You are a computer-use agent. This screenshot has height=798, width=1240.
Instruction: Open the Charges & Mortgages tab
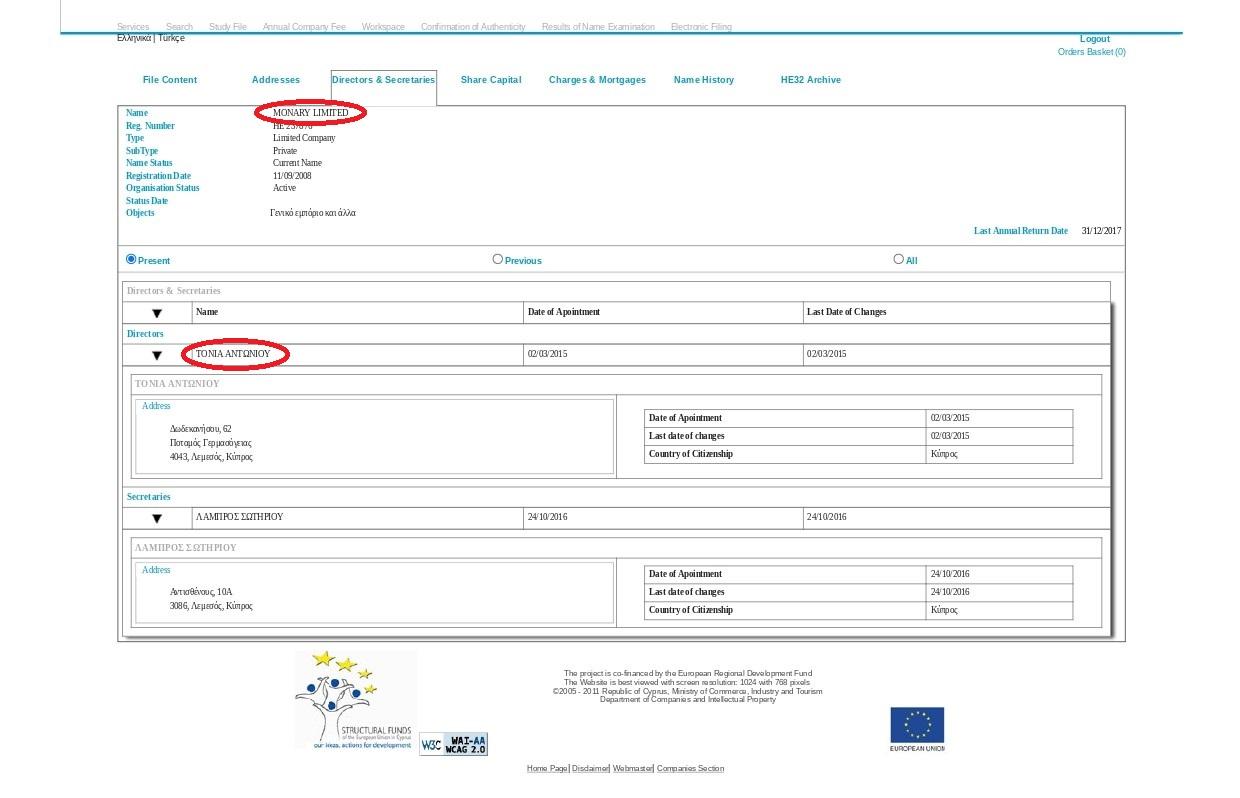pyautogui.click(x=597, y=80)
